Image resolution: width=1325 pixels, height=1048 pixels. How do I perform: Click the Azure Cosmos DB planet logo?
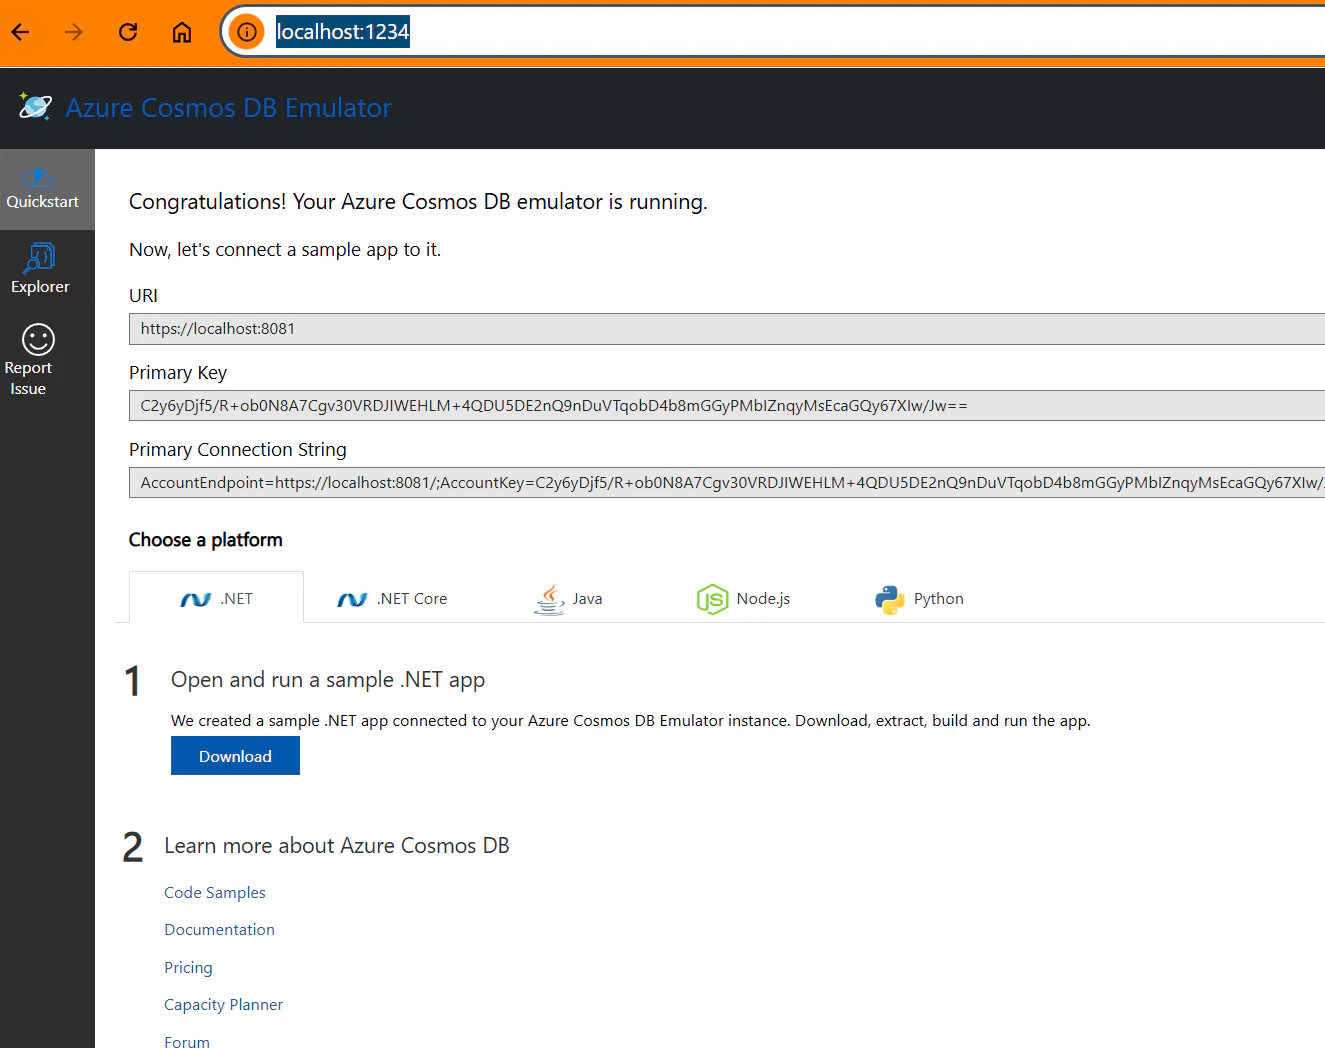[x=35, y=106]
